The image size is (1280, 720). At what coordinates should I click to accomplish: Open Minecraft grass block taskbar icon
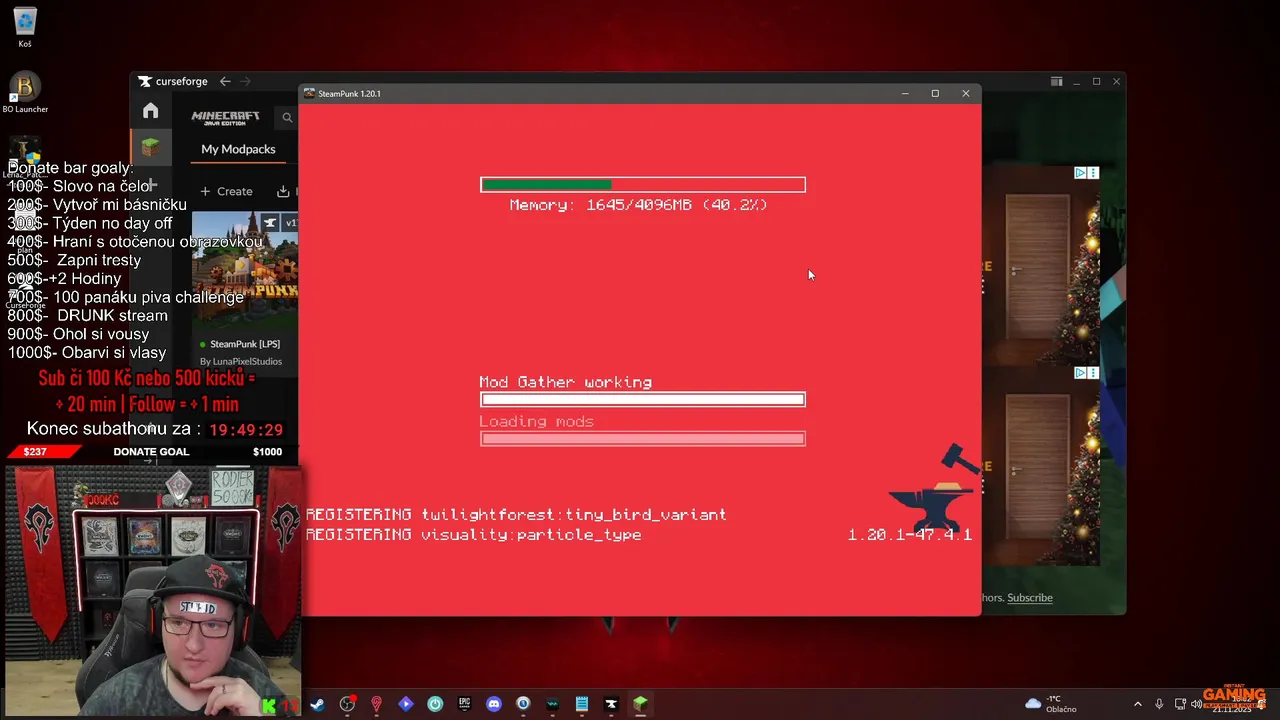click(640, 704)
